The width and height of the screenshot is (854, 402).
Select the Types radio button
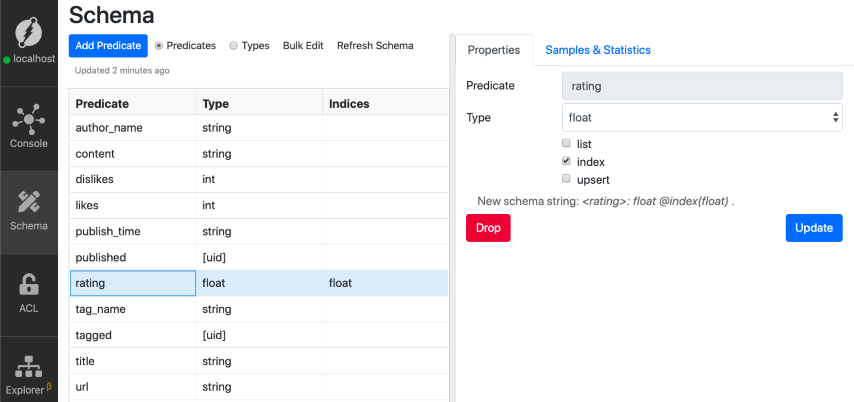[x=234, y=46]
